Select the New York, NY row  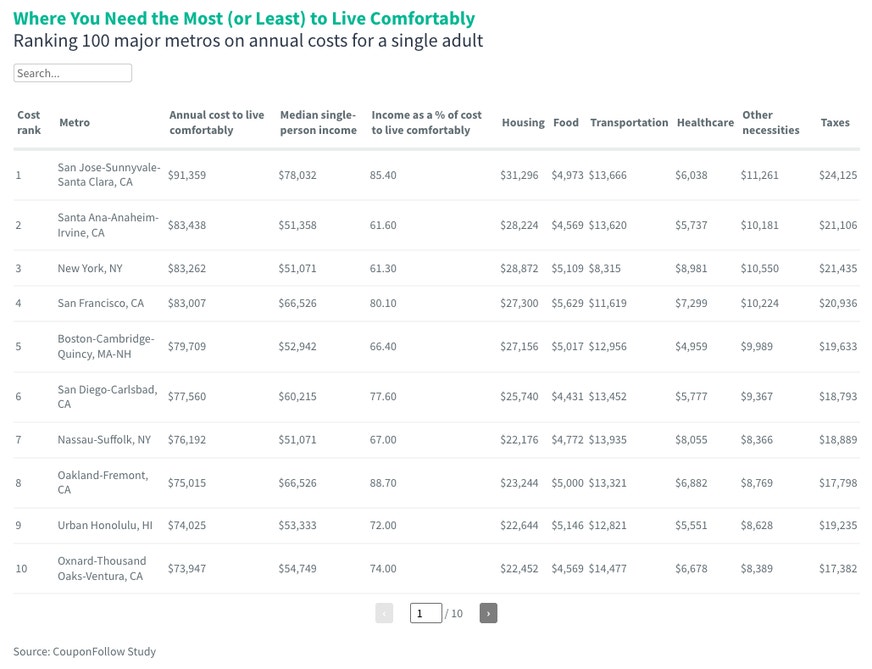437,268
